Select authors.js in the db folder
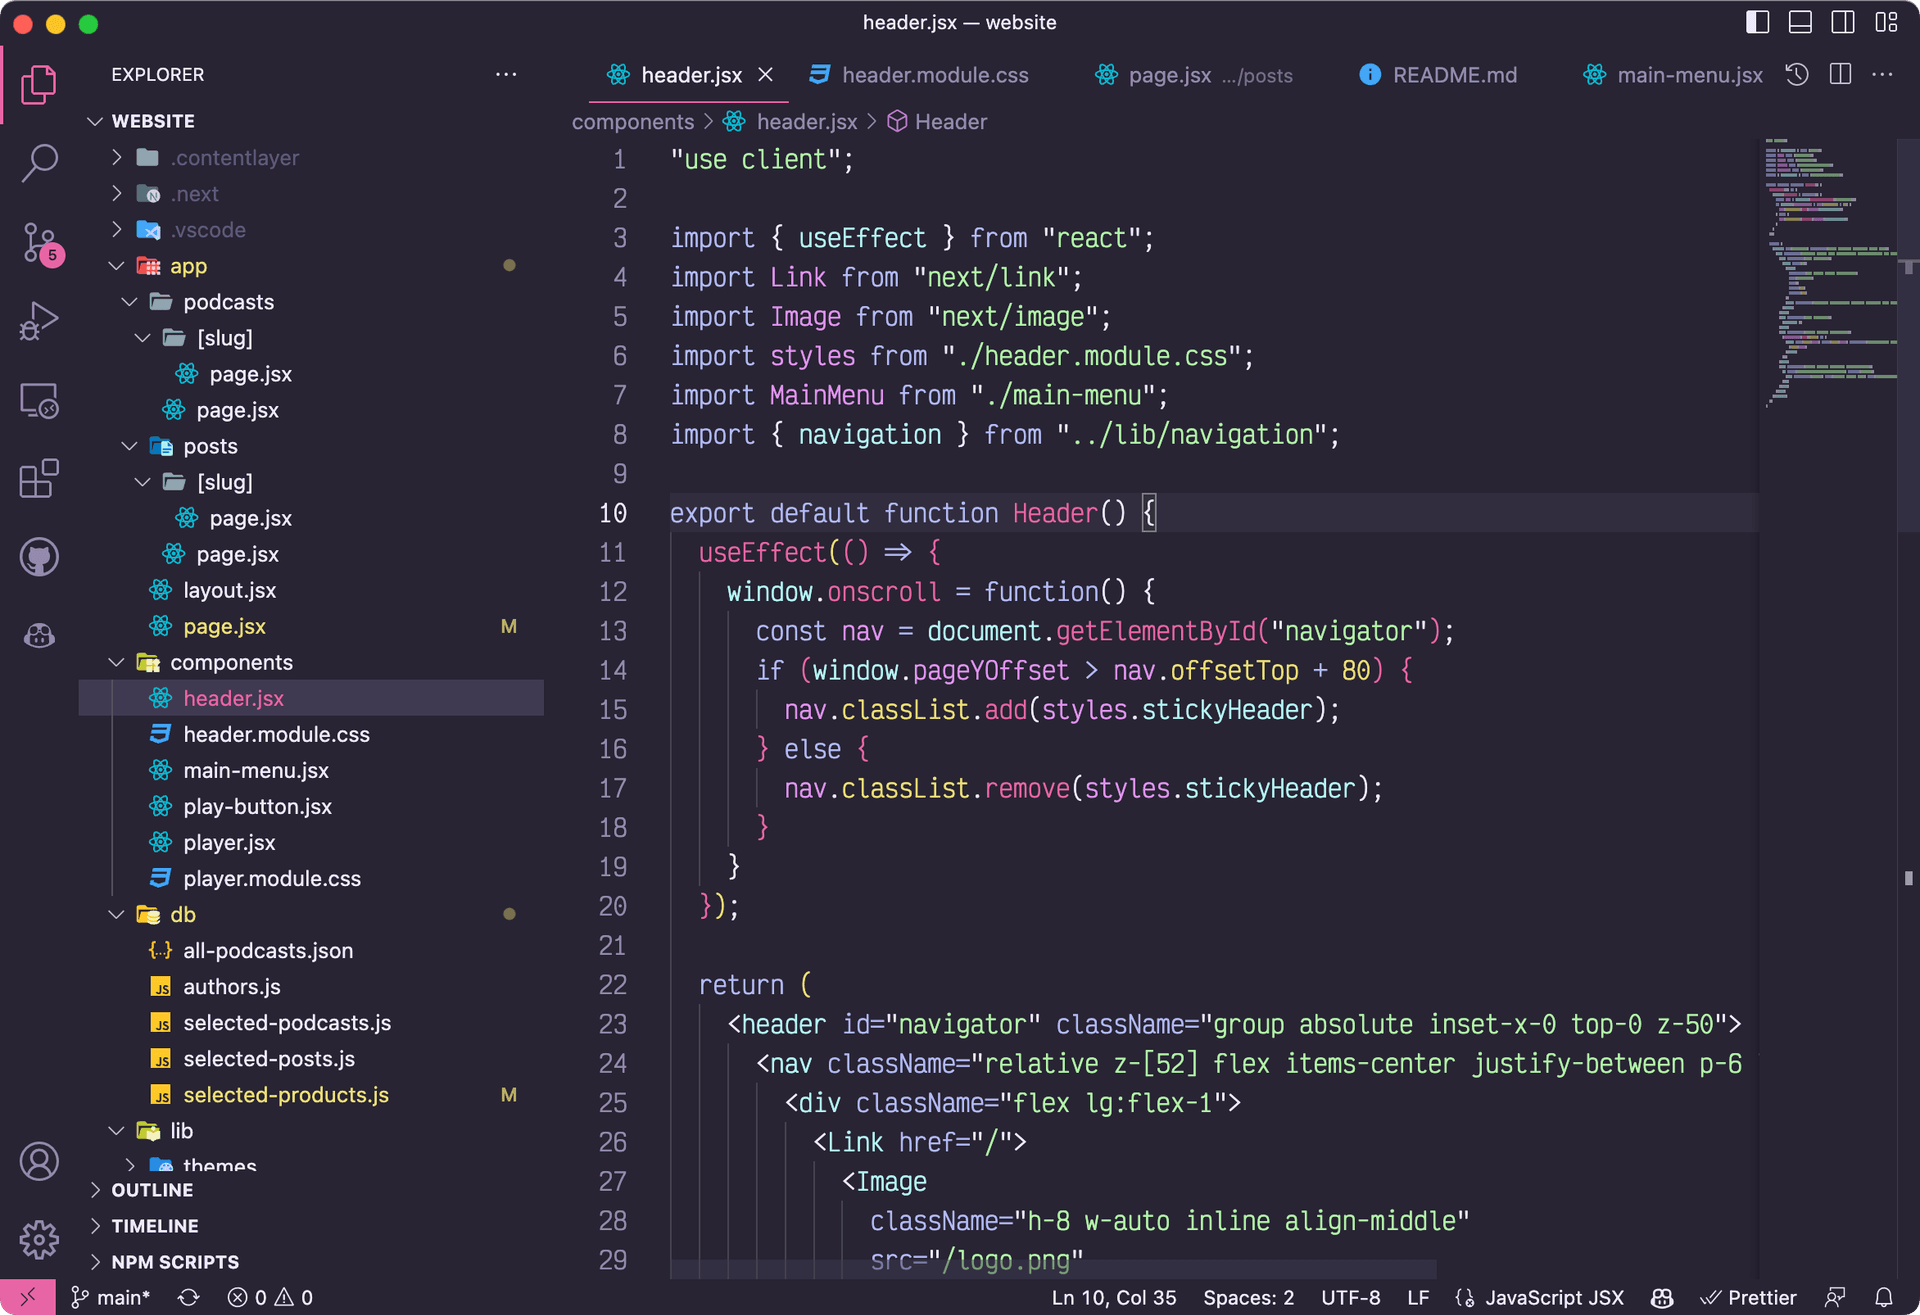This screenshot has height=1315, width=1920. click(231, 986)
